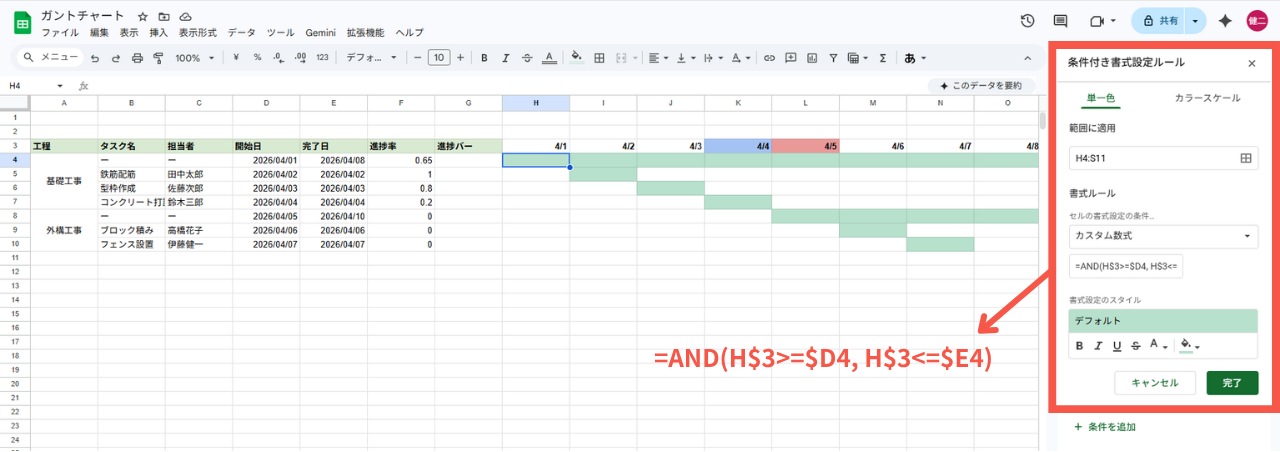Open version history clock icon
This screenshot has width=1280, height=452.
1027,21
